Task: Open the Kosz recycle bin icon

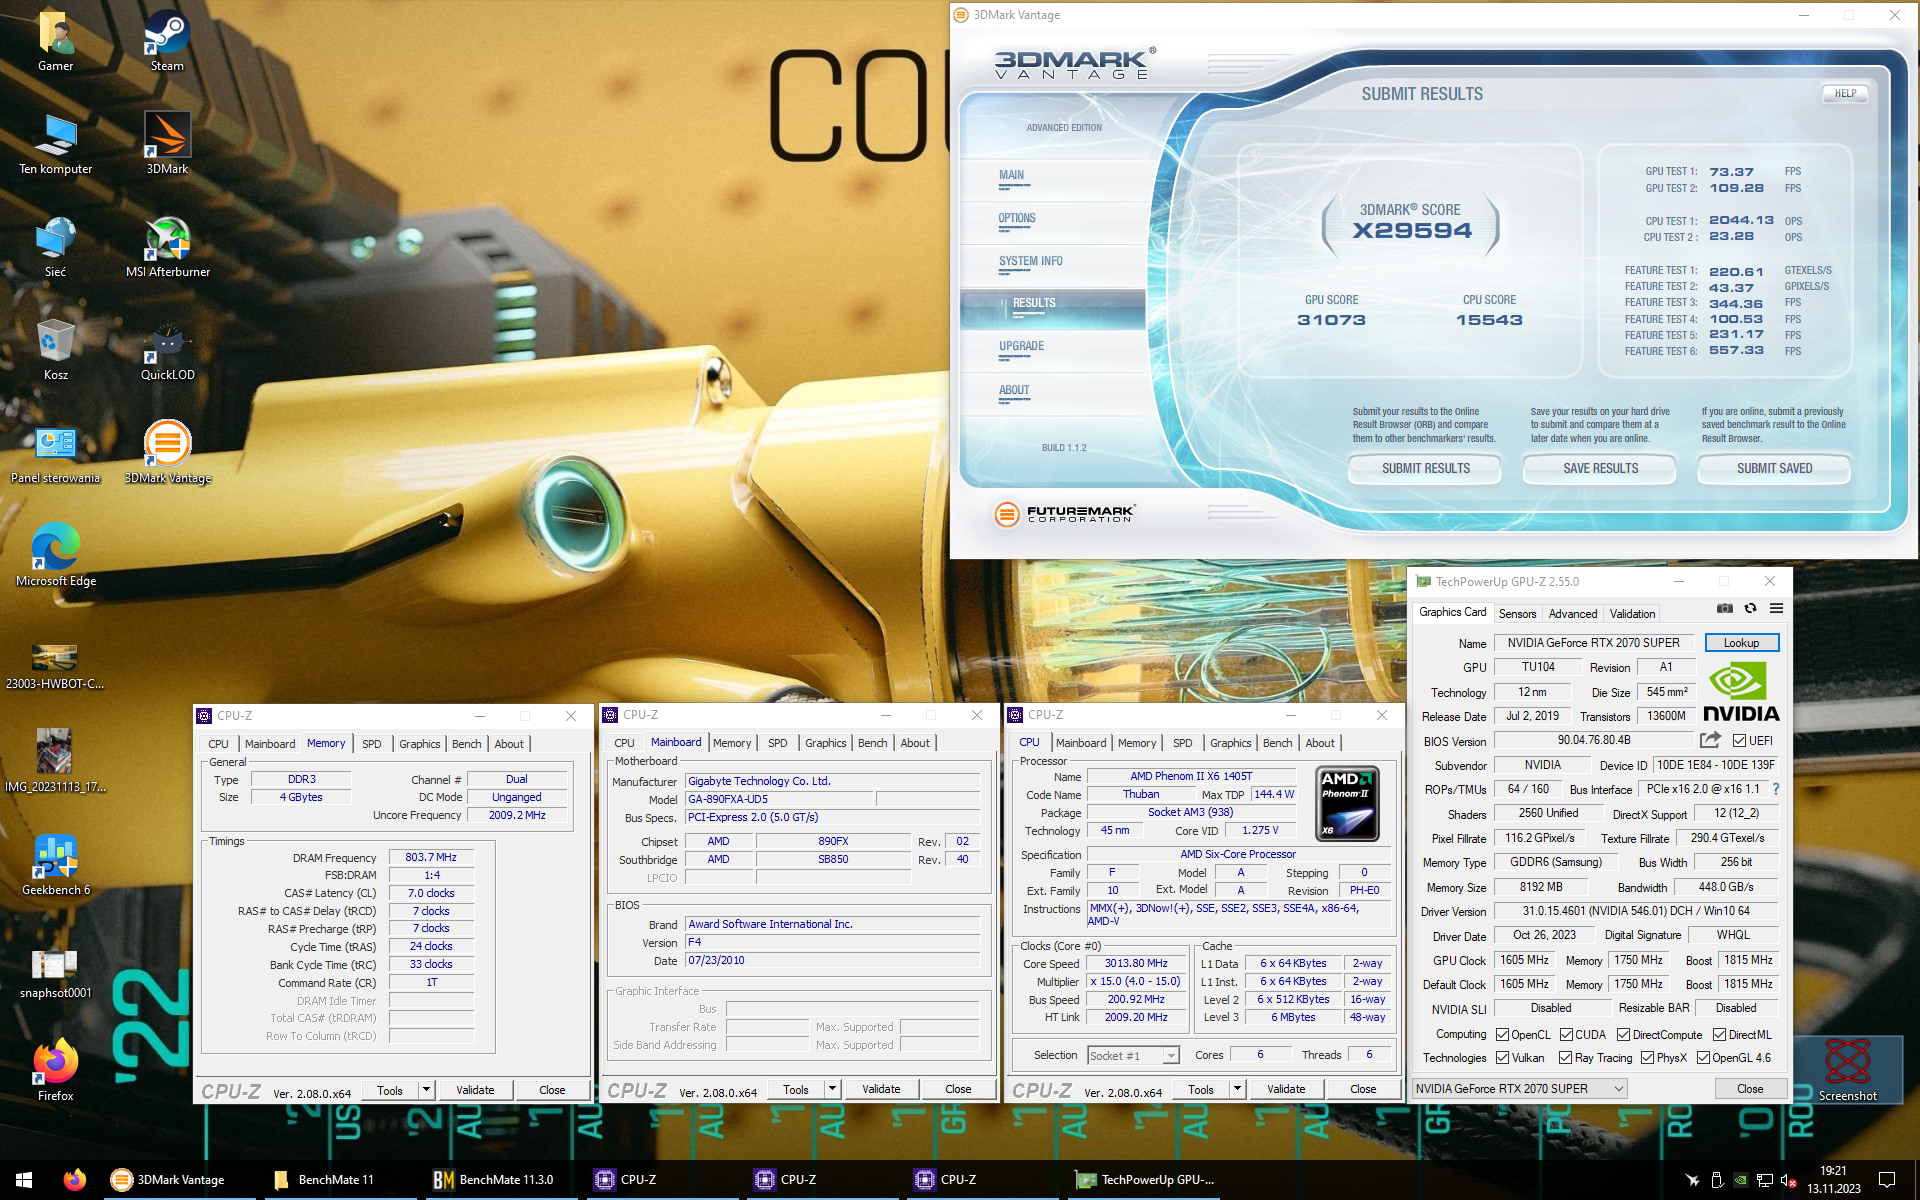Action: coord(56,349)
